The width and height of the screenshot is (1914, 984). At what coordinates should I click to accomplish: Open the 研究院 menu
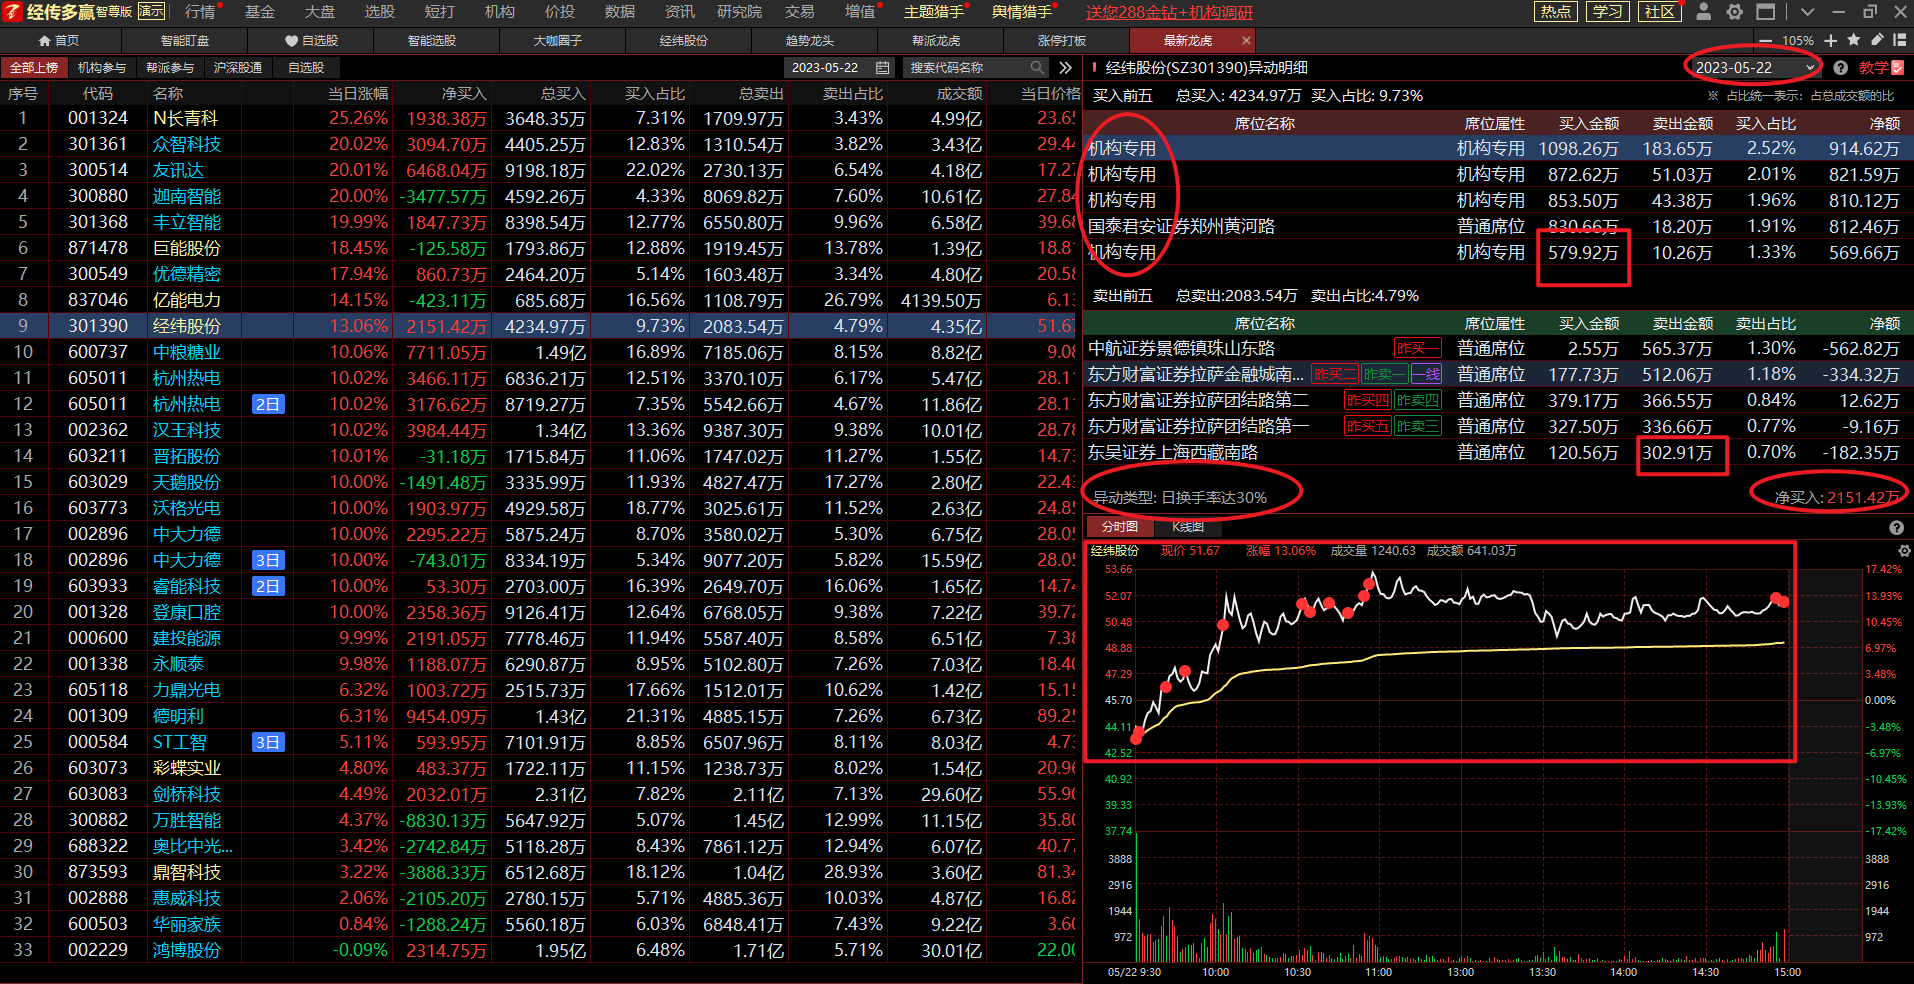click(740, 12)
